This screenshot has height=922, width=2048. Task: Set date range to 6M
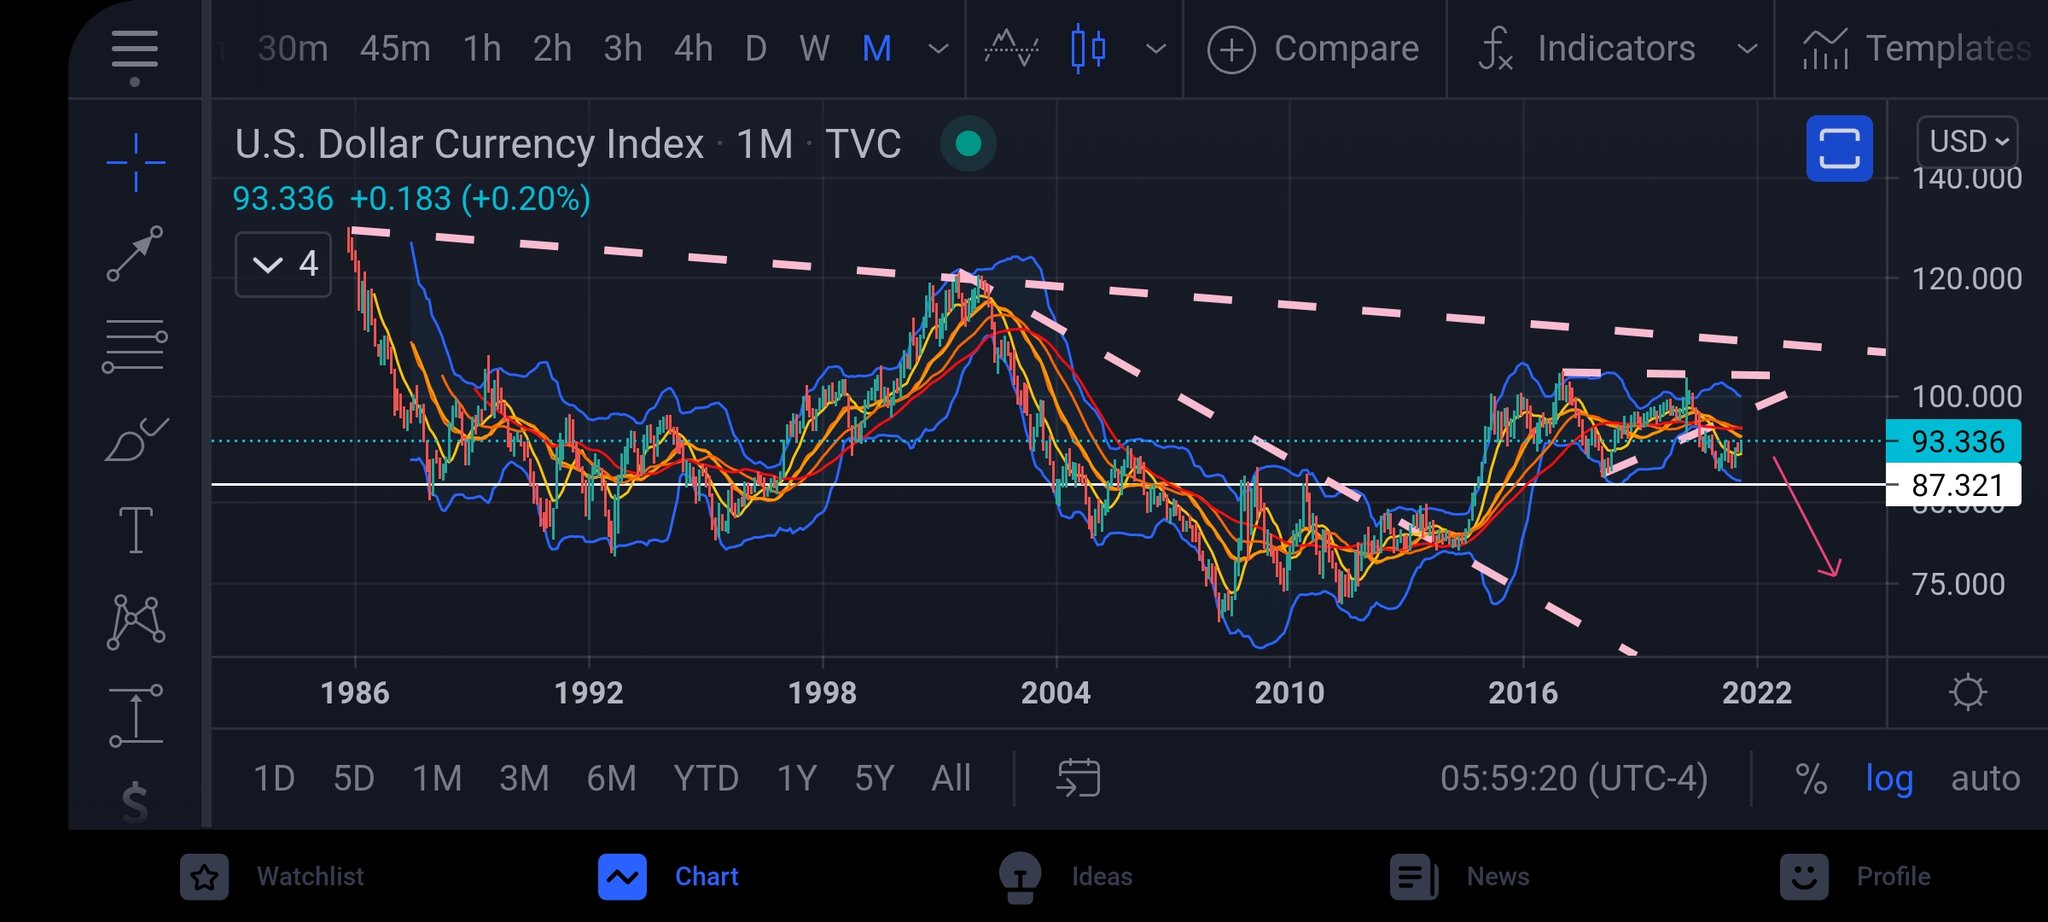coord(611,778)
